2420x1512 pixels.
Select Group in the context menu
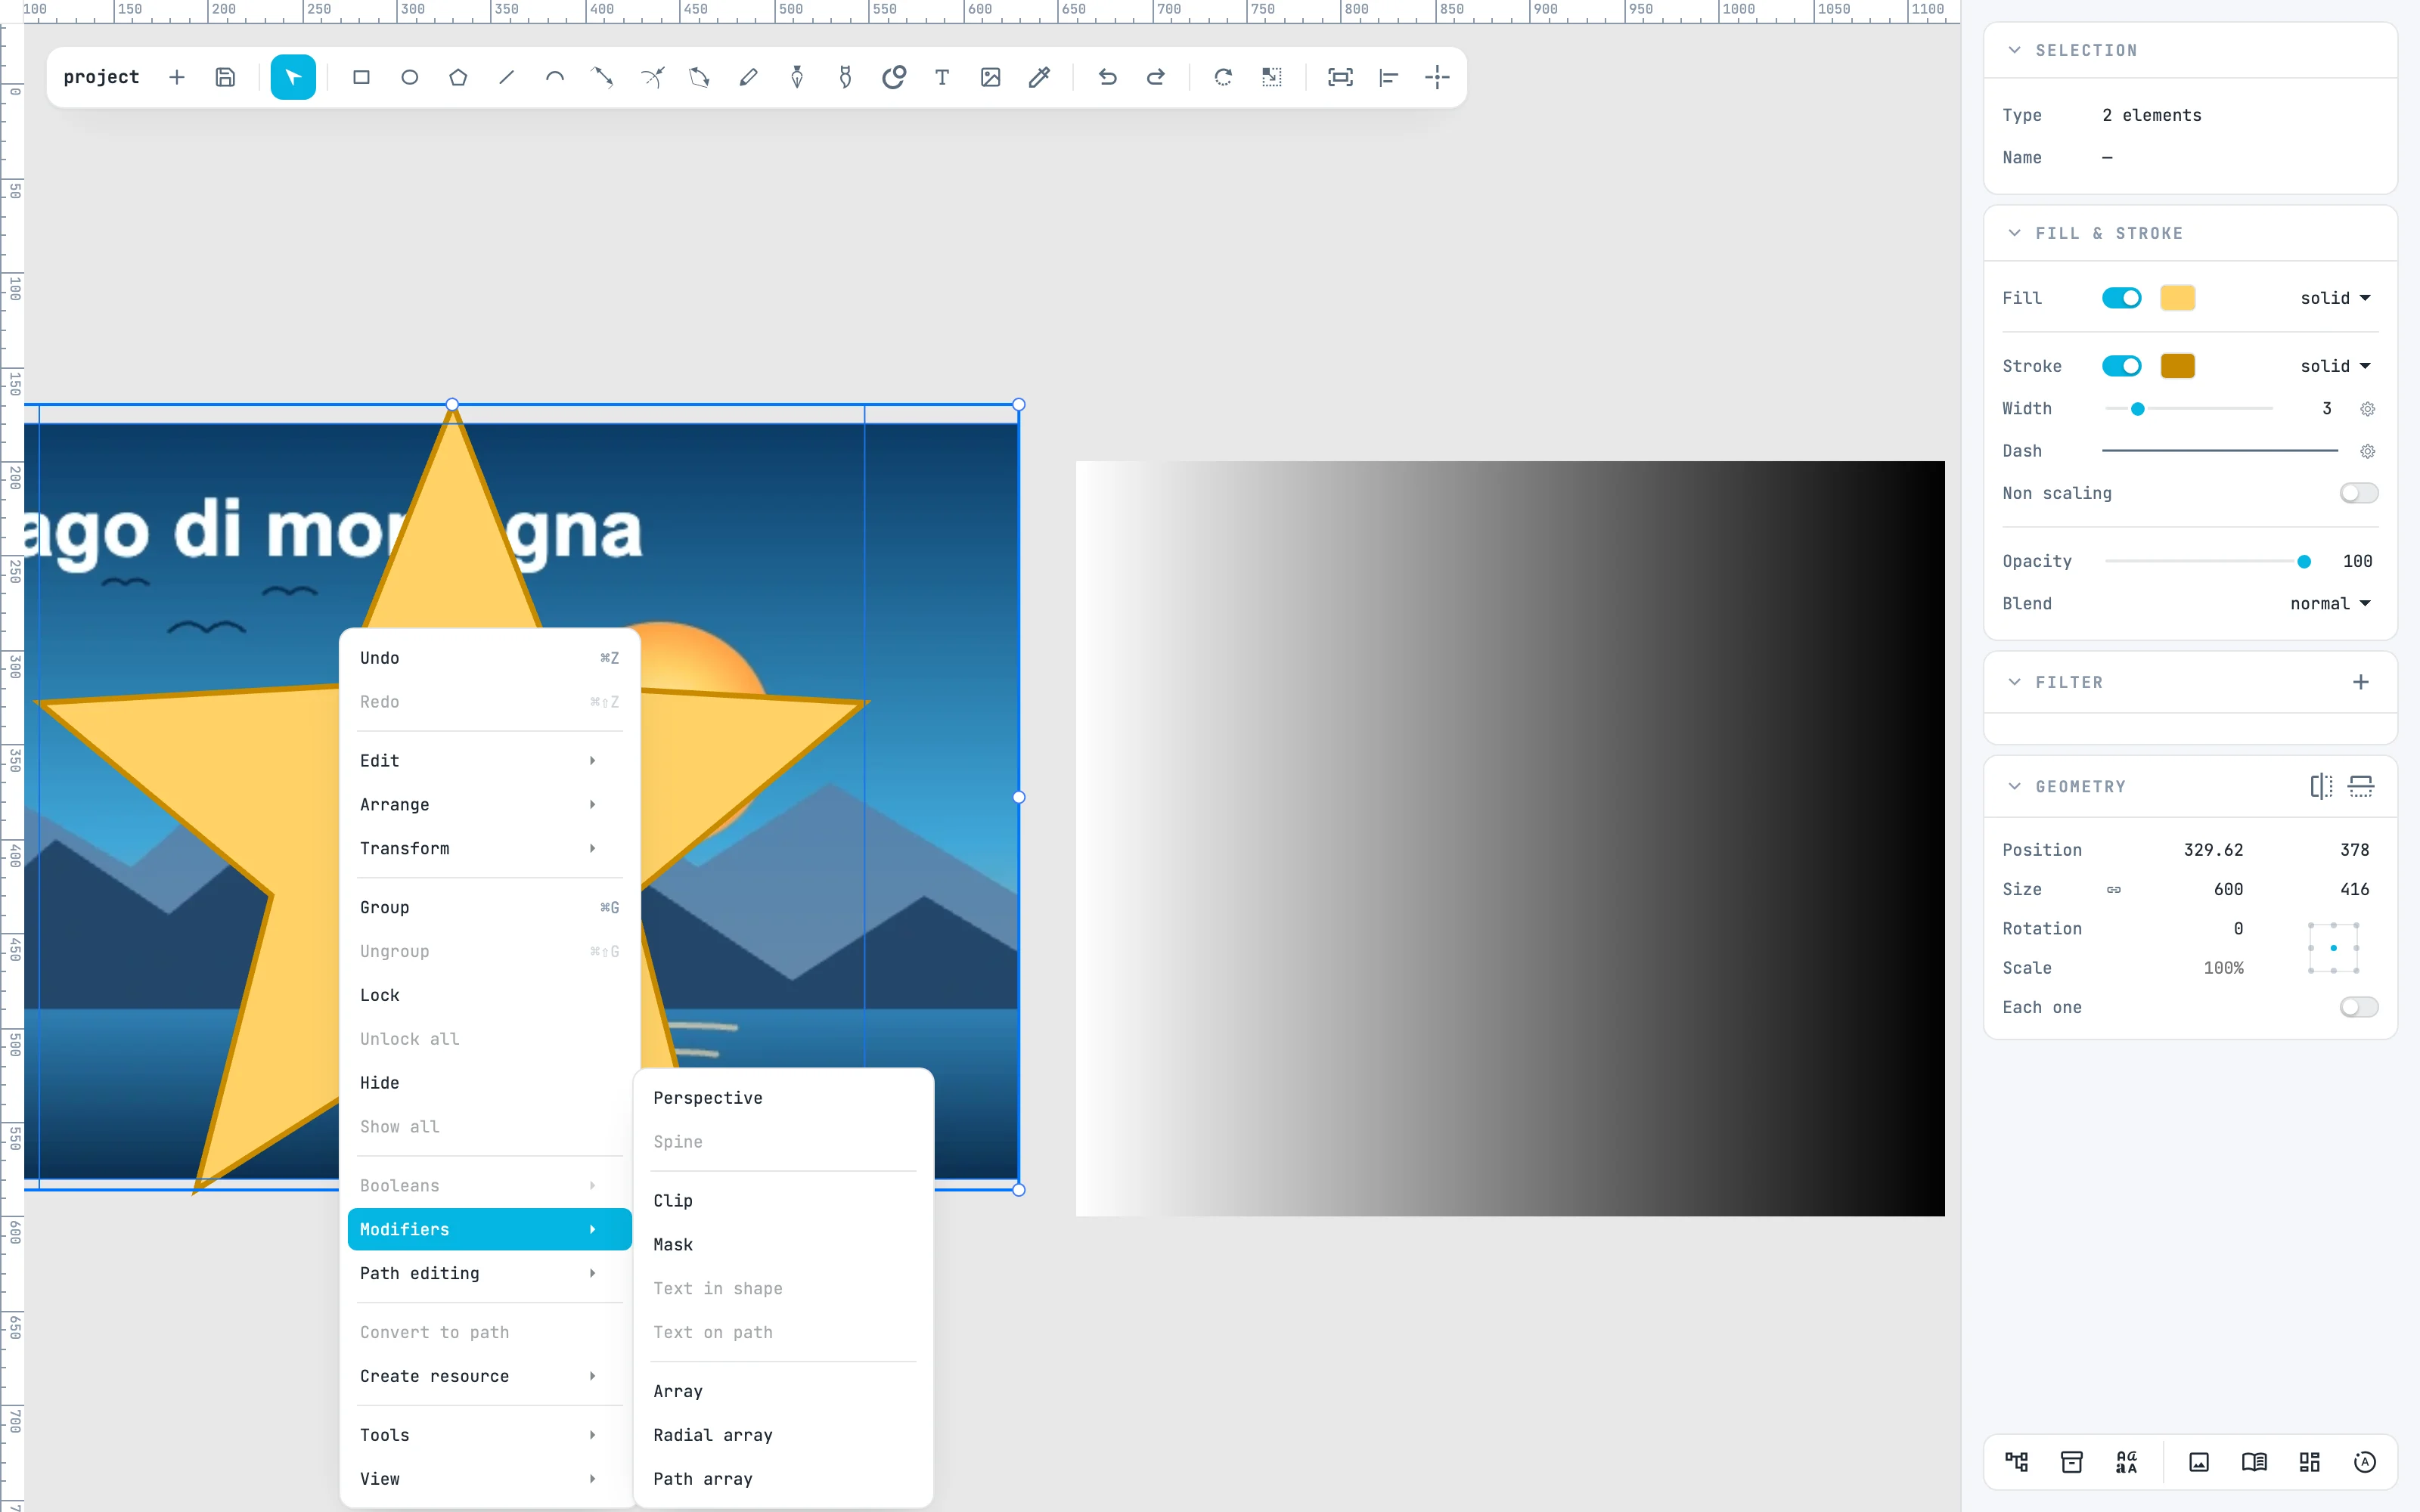(x=489, y=907)
